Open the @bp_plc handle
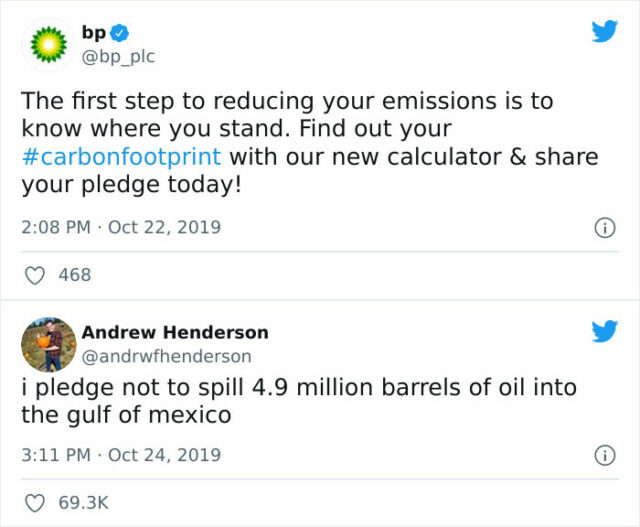The height and width of the screenshot is (527, 640). pyautogui.click(x=118, y=57)
